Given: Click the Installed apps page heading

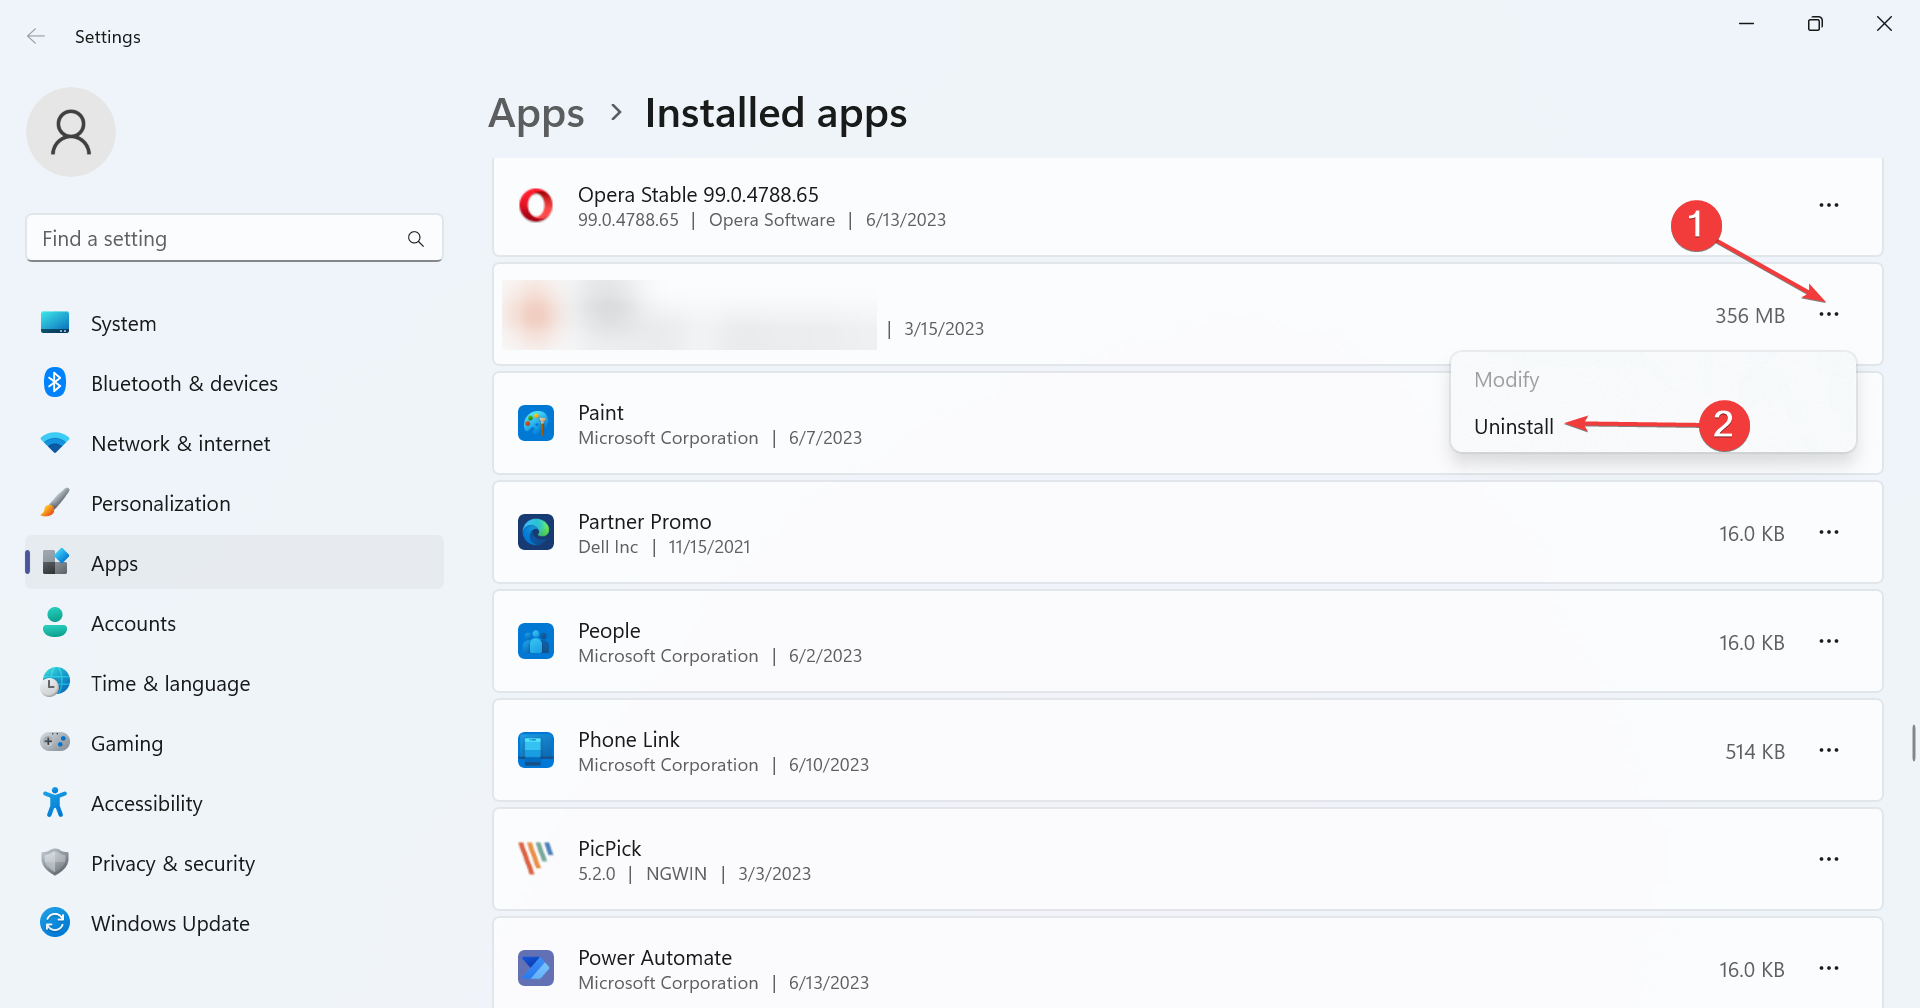Looking at the screenshot, I should 776,113.
